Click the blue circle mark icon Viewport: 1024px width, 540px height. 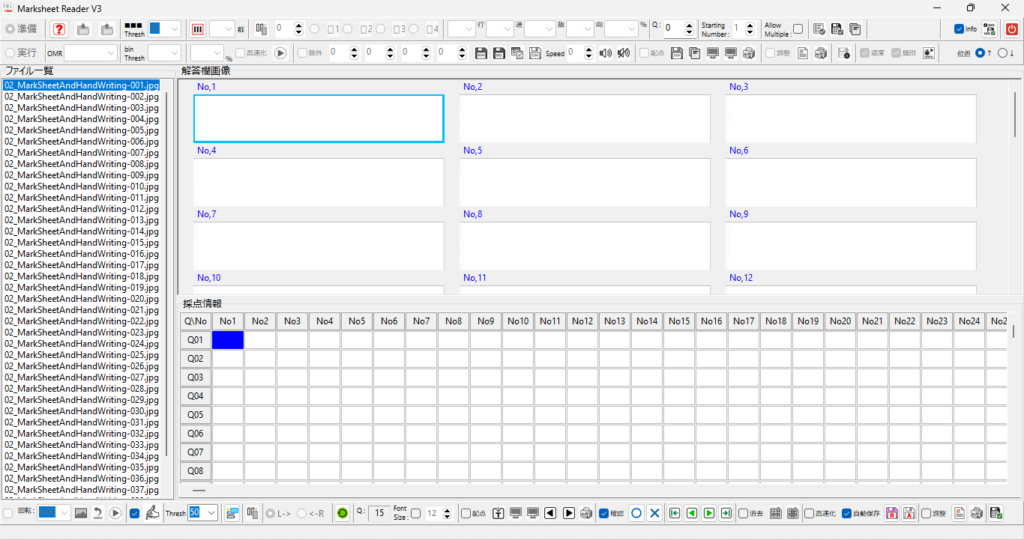[635, 513]
